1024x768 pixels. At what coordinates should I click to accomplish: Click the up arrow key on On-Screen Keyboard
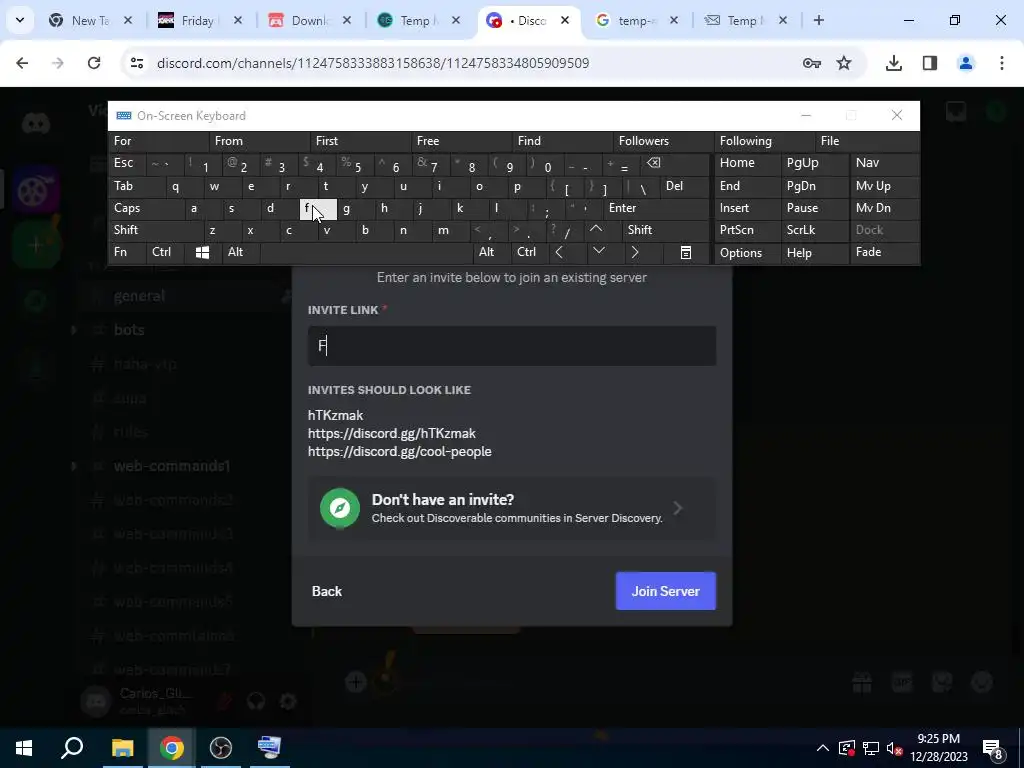pyautogui.click(x=596, y=230)
